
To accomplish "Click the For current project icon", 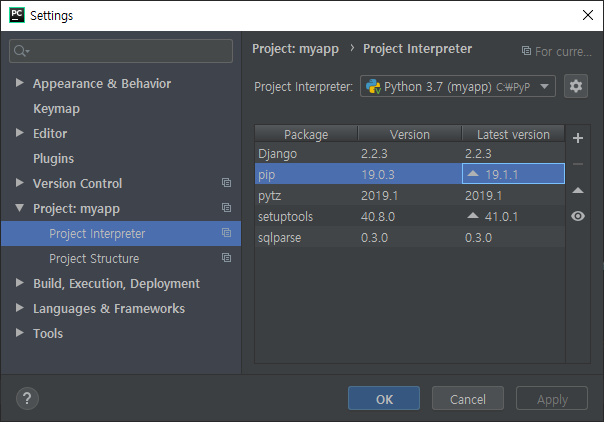I will 526,50.
